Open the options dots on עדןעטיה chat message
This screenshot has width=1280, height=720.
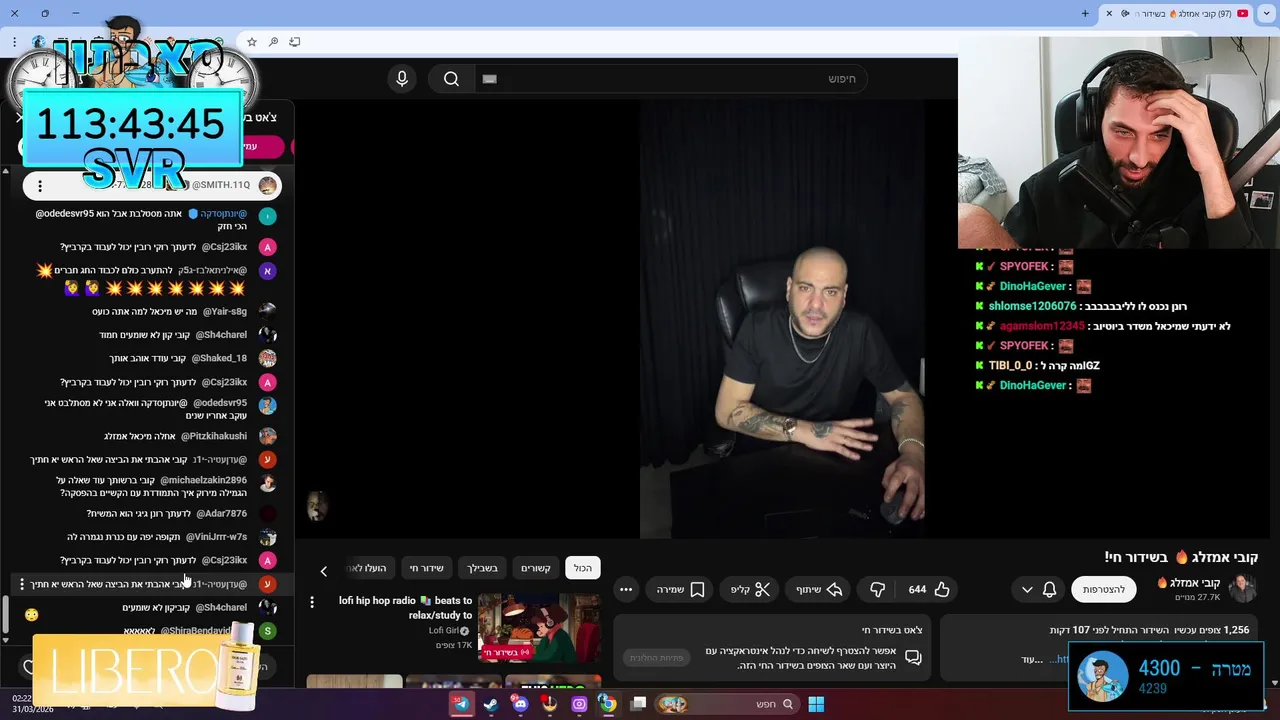tap(22, 584)
